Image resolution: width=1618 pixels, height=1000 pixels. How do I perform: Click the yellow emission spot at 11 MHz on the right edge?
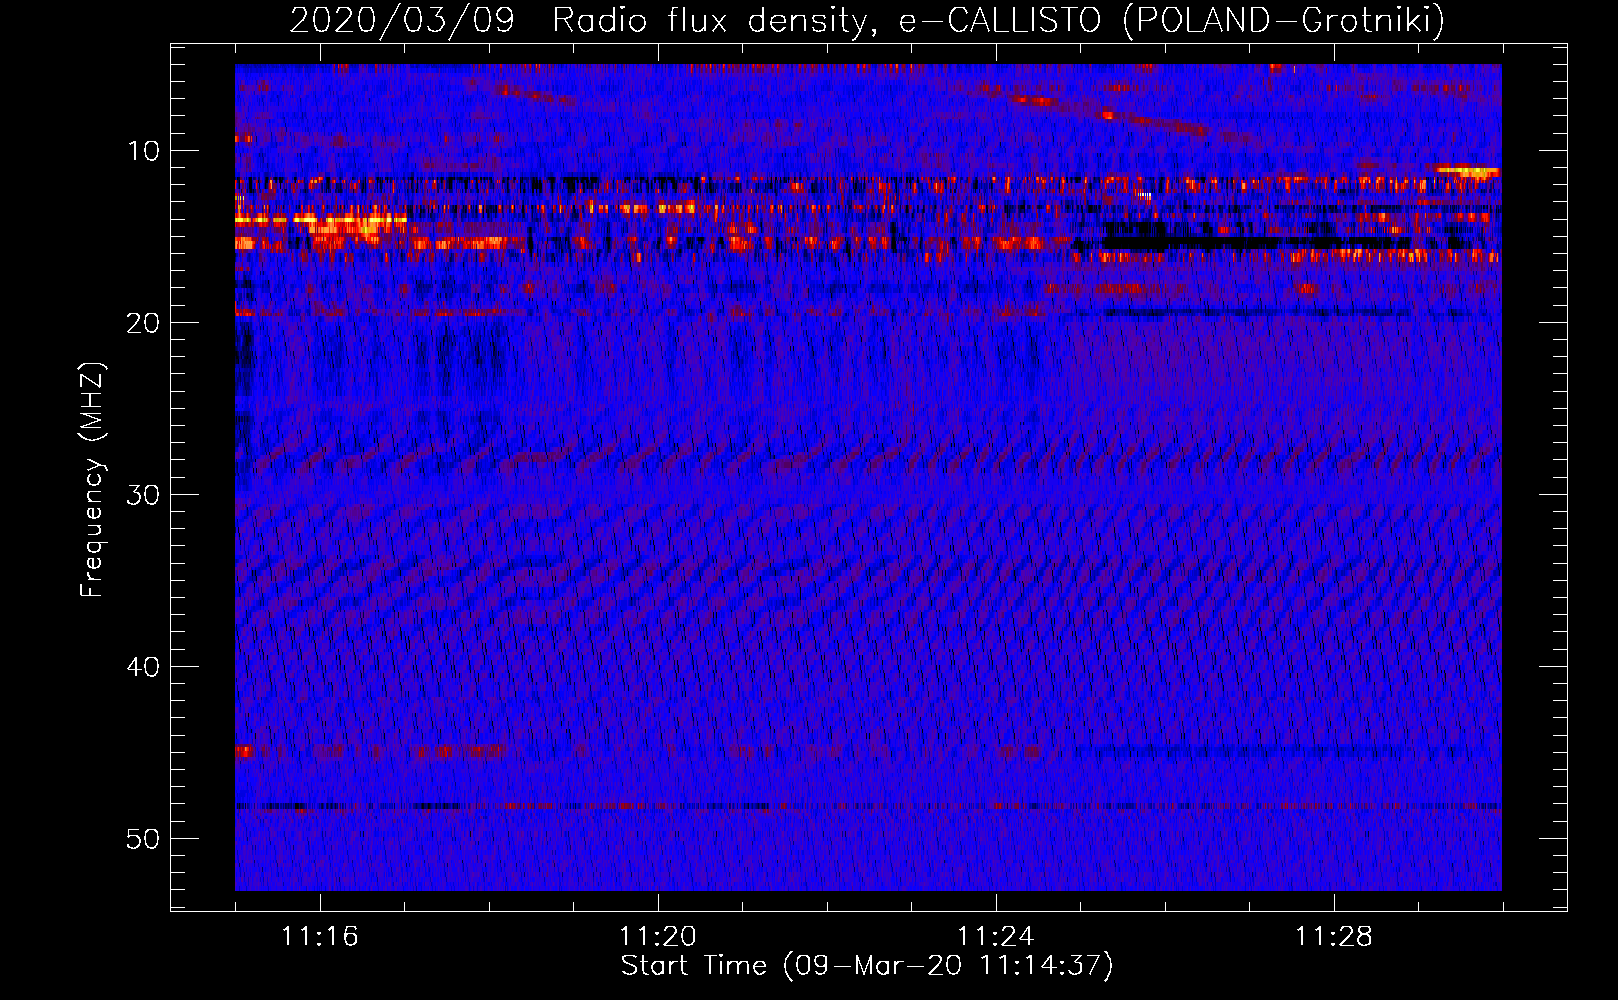(1470, 171)
